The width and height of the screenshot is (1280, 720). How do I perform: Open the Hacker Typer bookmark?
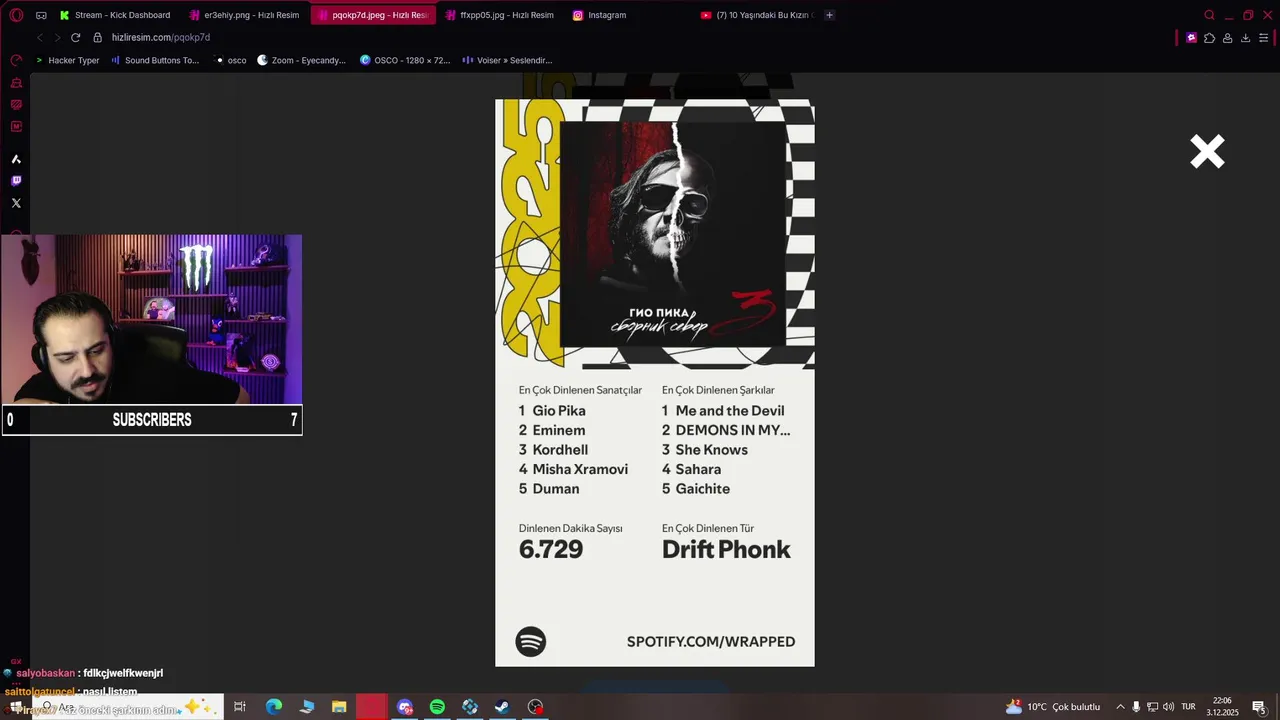coord(67,60)
